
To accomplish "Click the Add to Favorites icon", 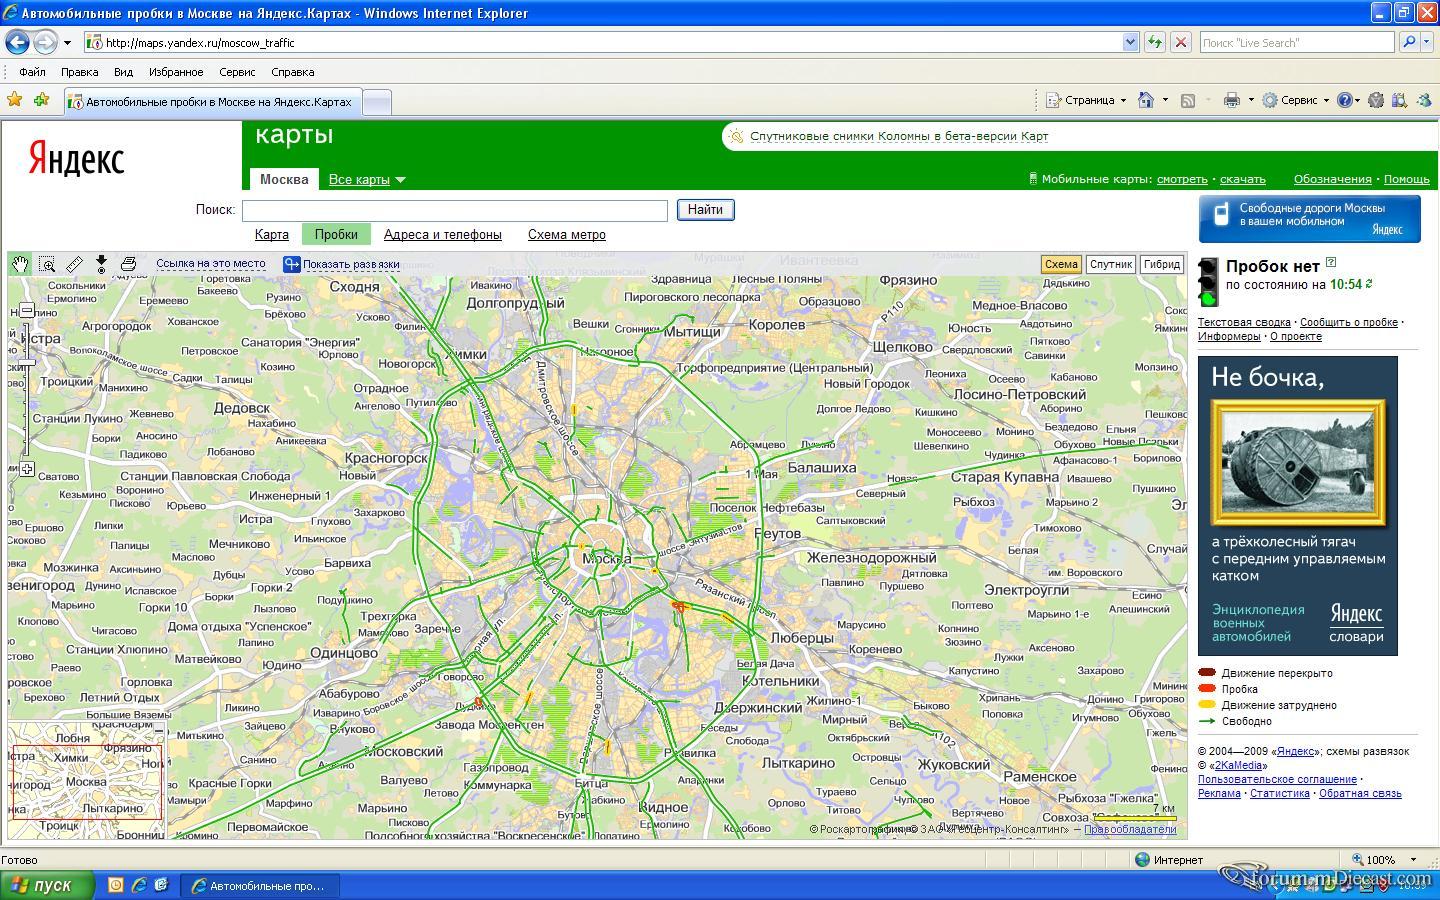I will coord(41,100).
